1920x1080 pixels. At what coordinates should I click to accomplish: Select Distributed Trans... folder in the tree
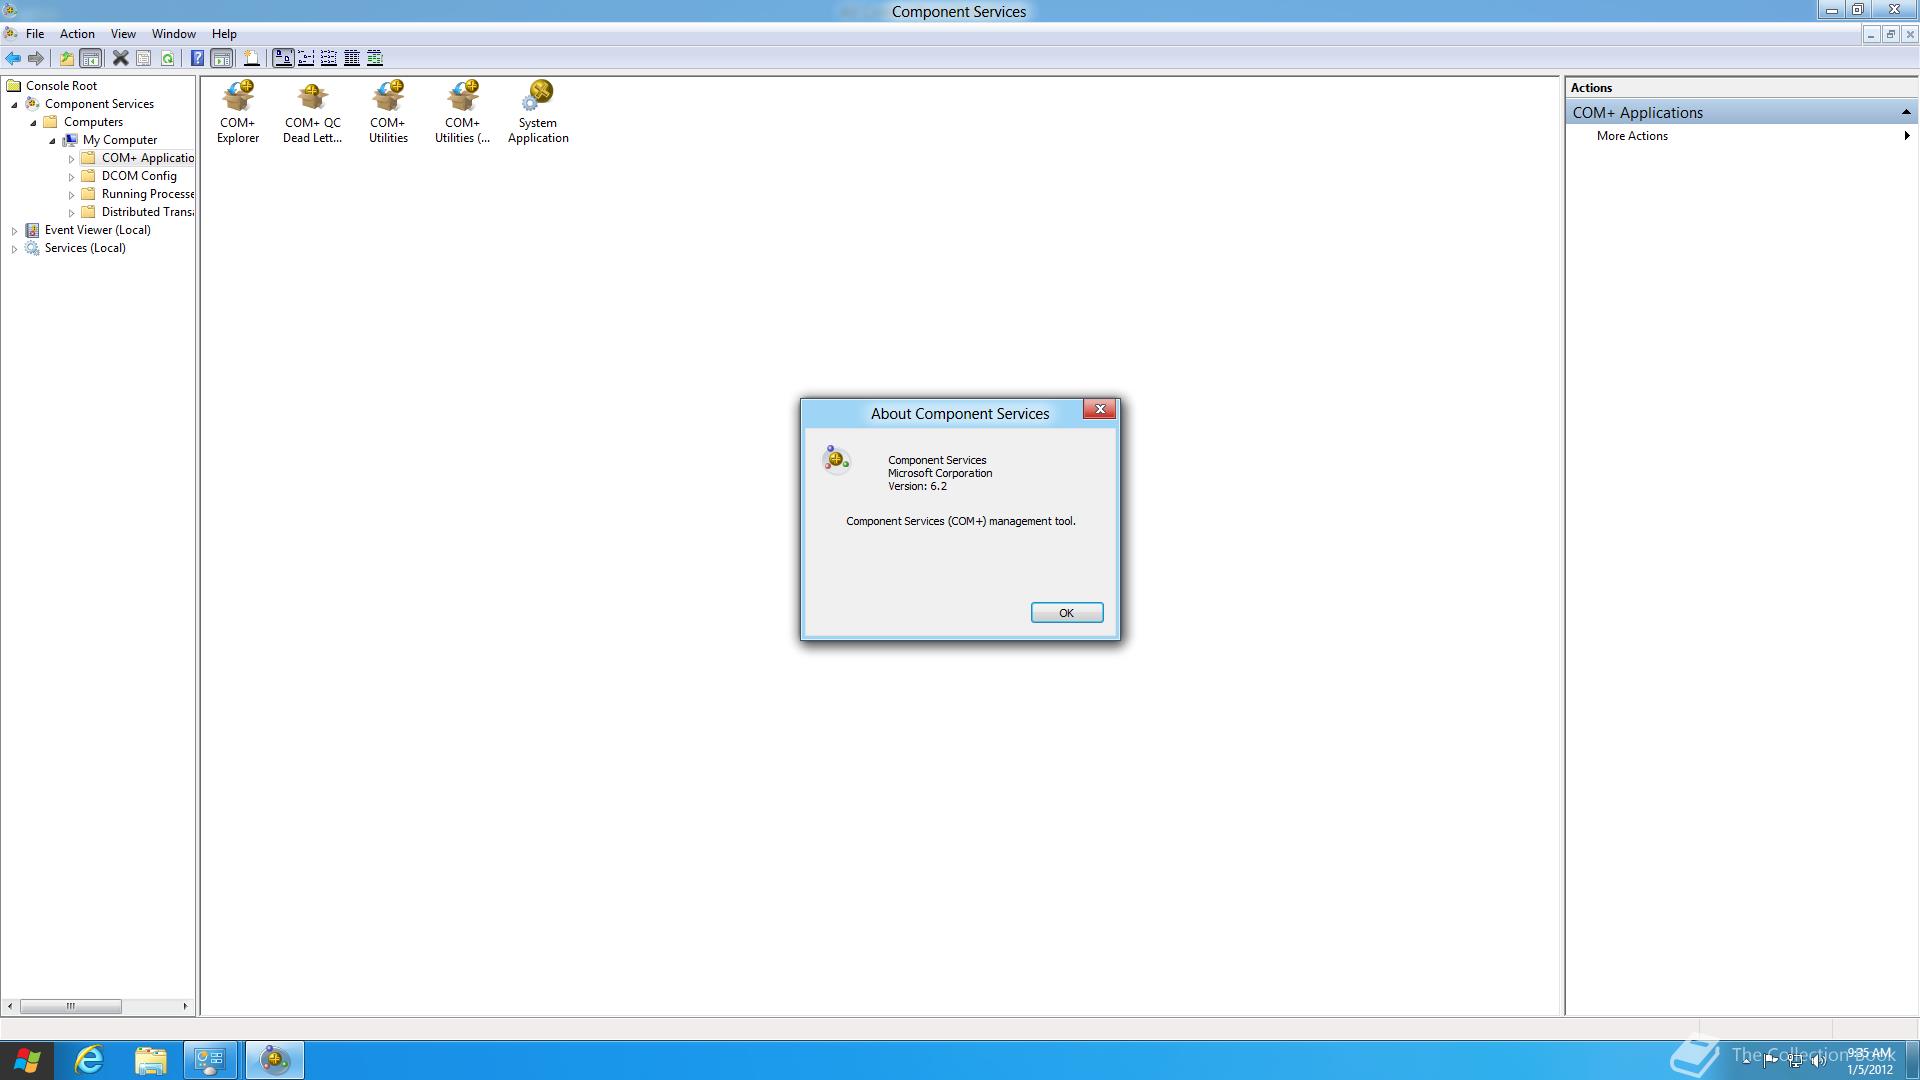pos(147,212)
